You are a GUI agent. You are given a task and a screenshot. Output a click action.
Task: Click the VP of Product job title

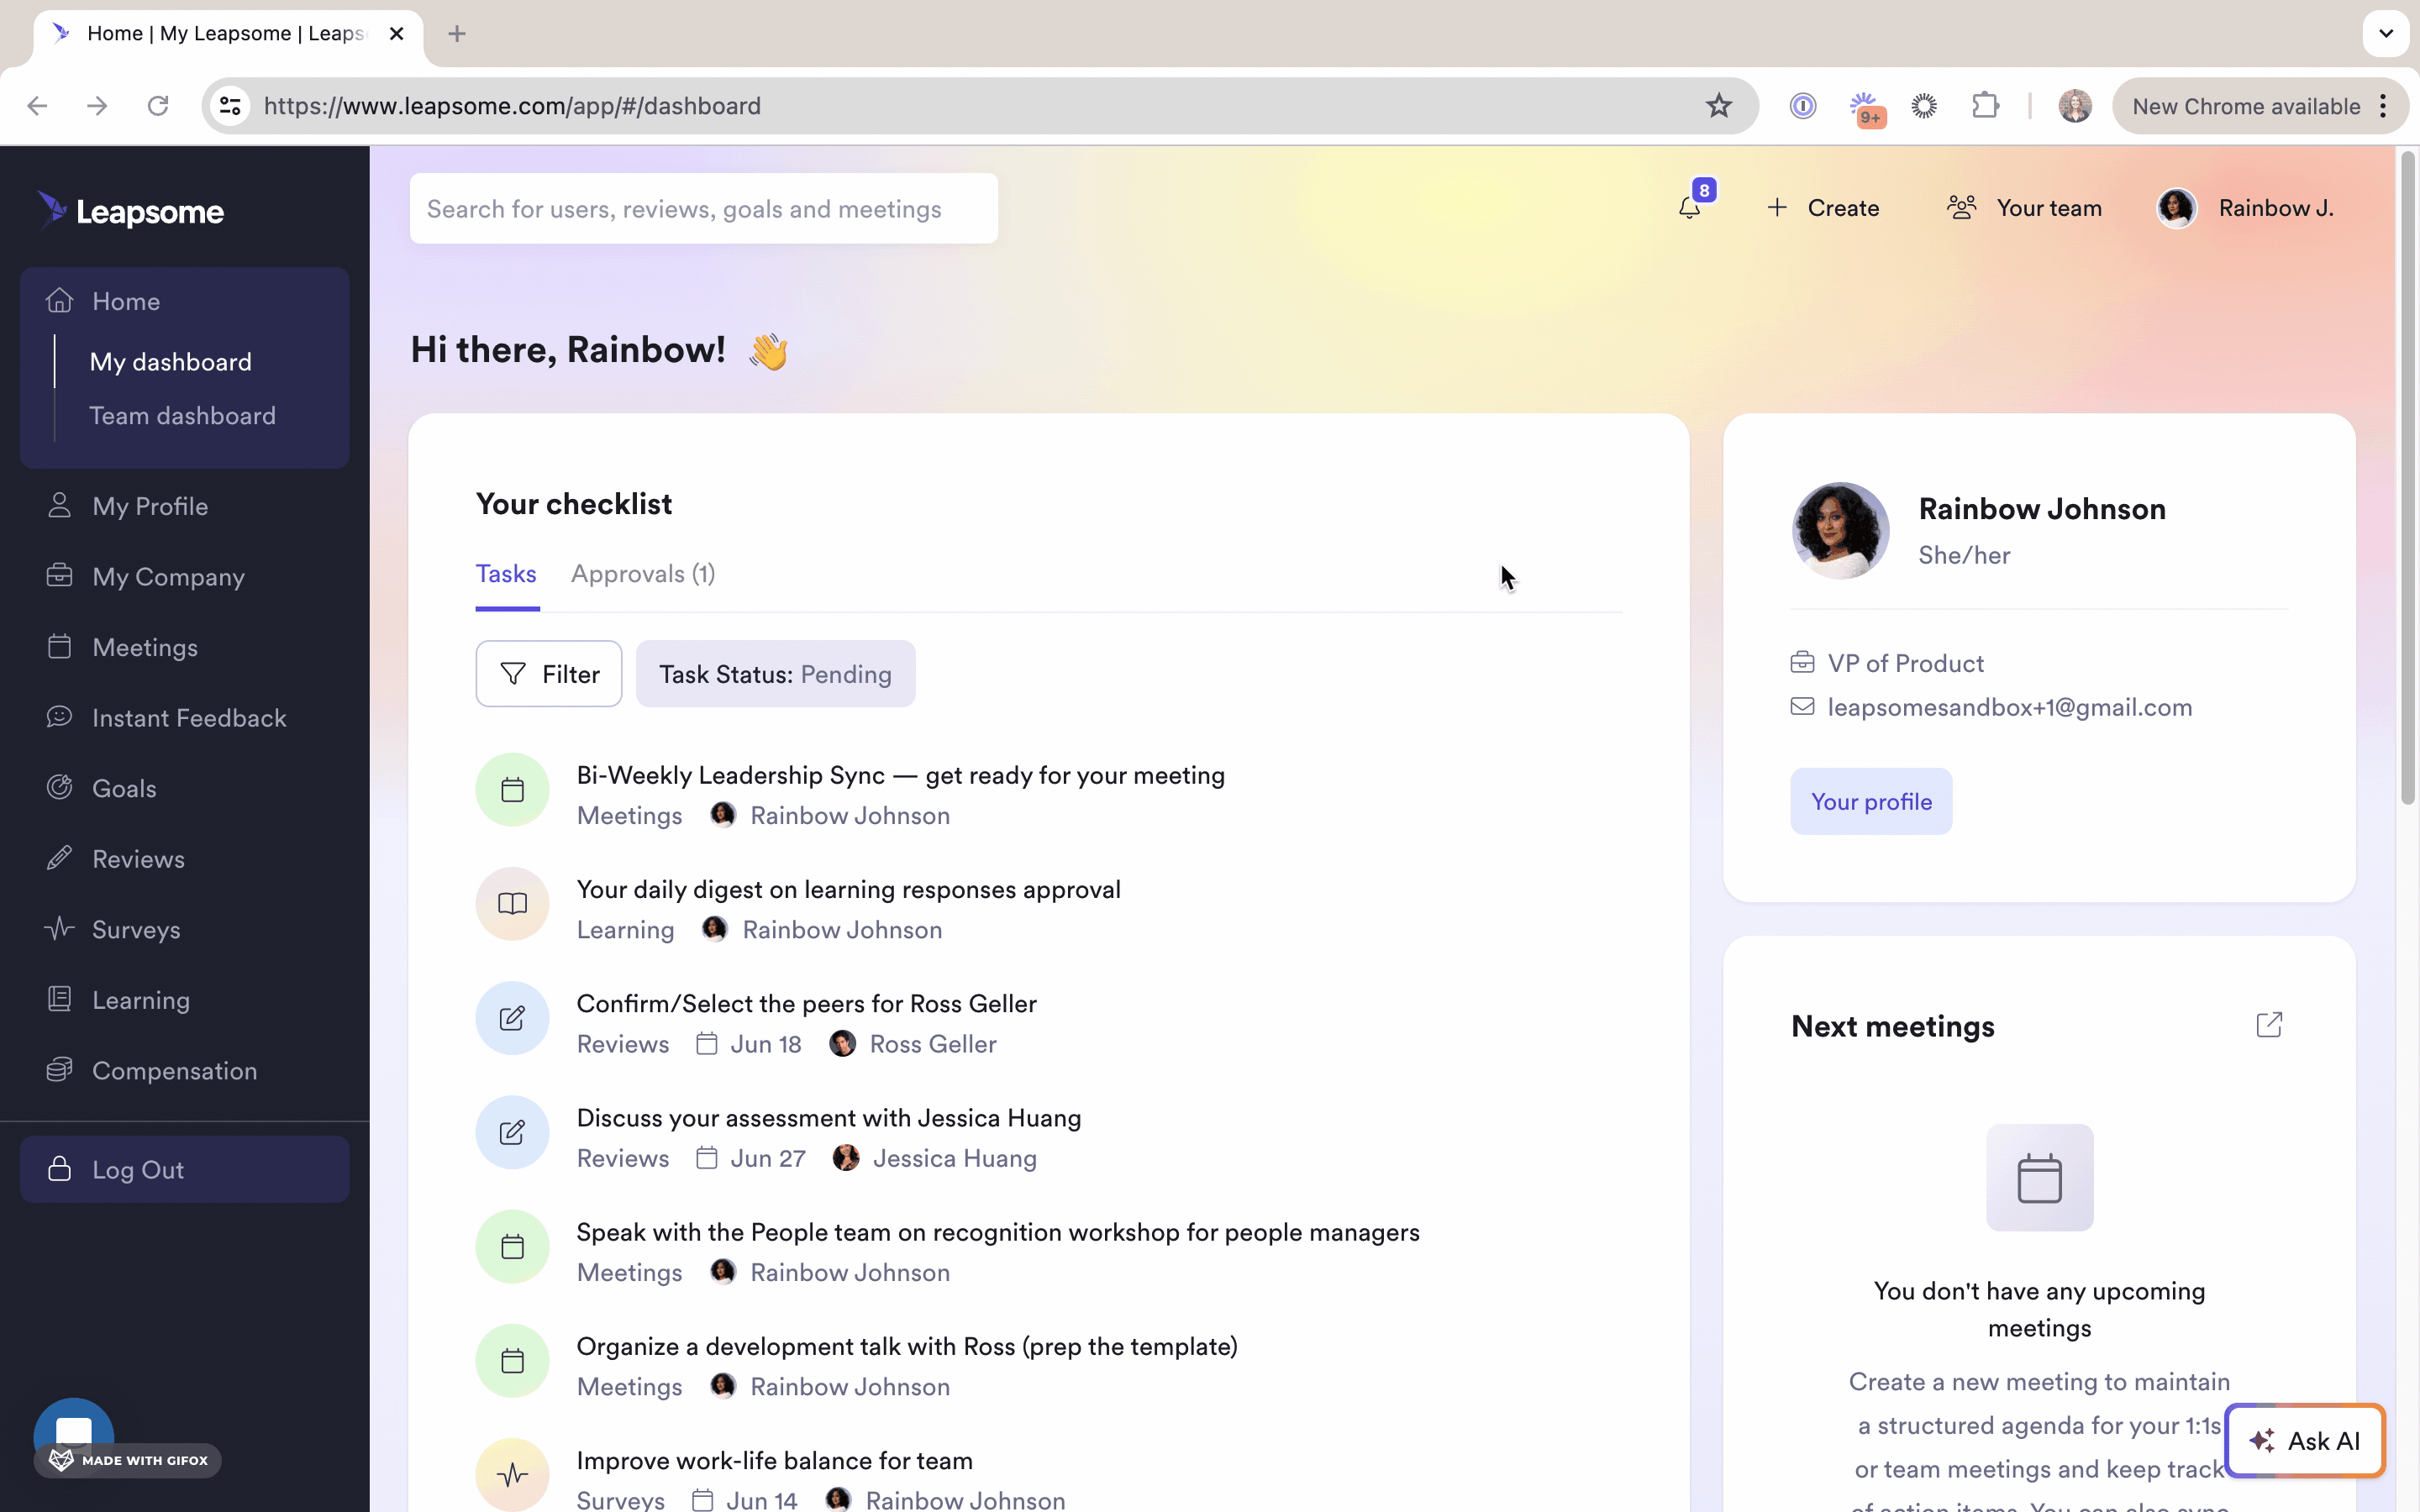click(x=1905, y=663)
